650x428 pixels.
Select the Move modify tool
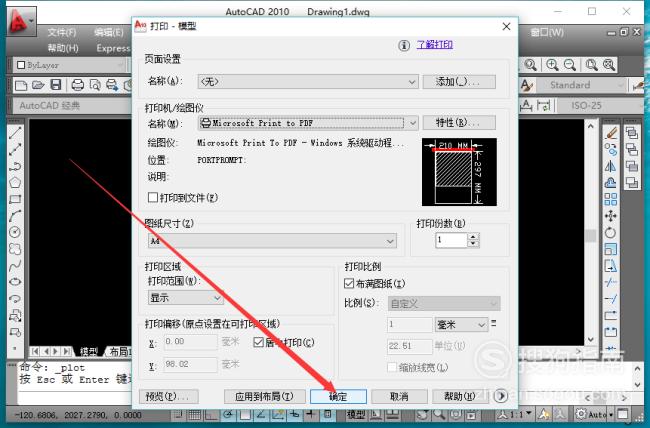coord(611,216)
